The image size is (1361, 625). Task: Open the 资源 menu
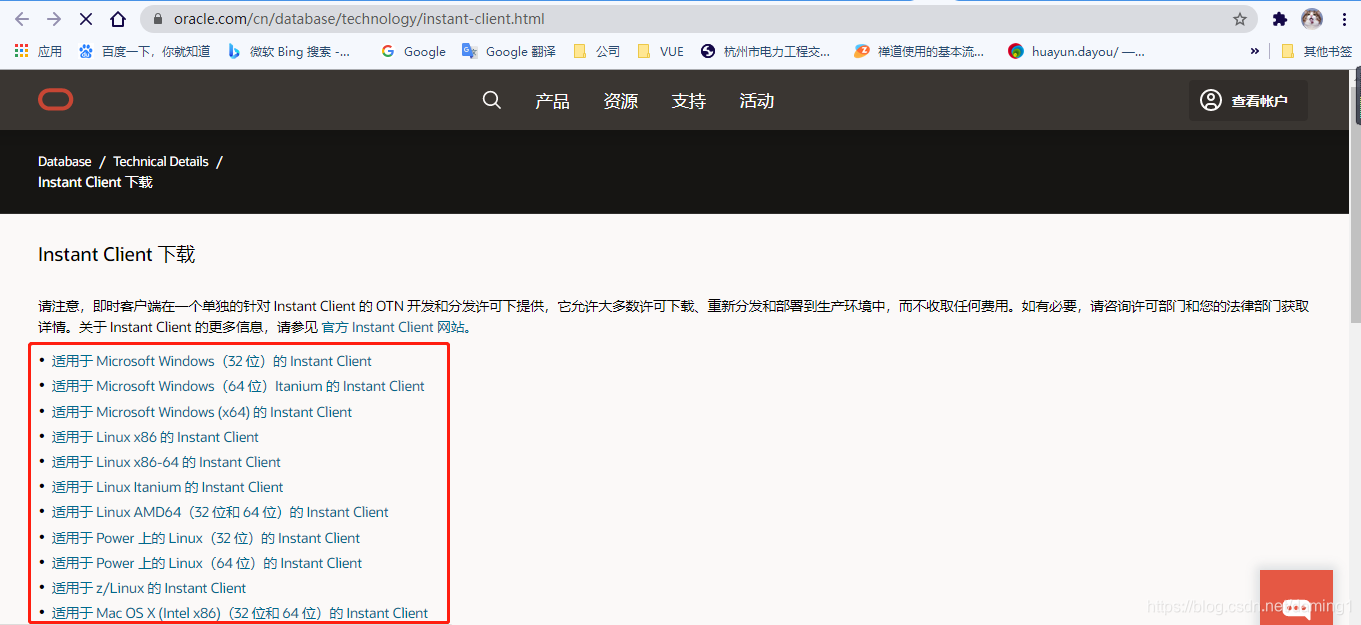point(620,101)
